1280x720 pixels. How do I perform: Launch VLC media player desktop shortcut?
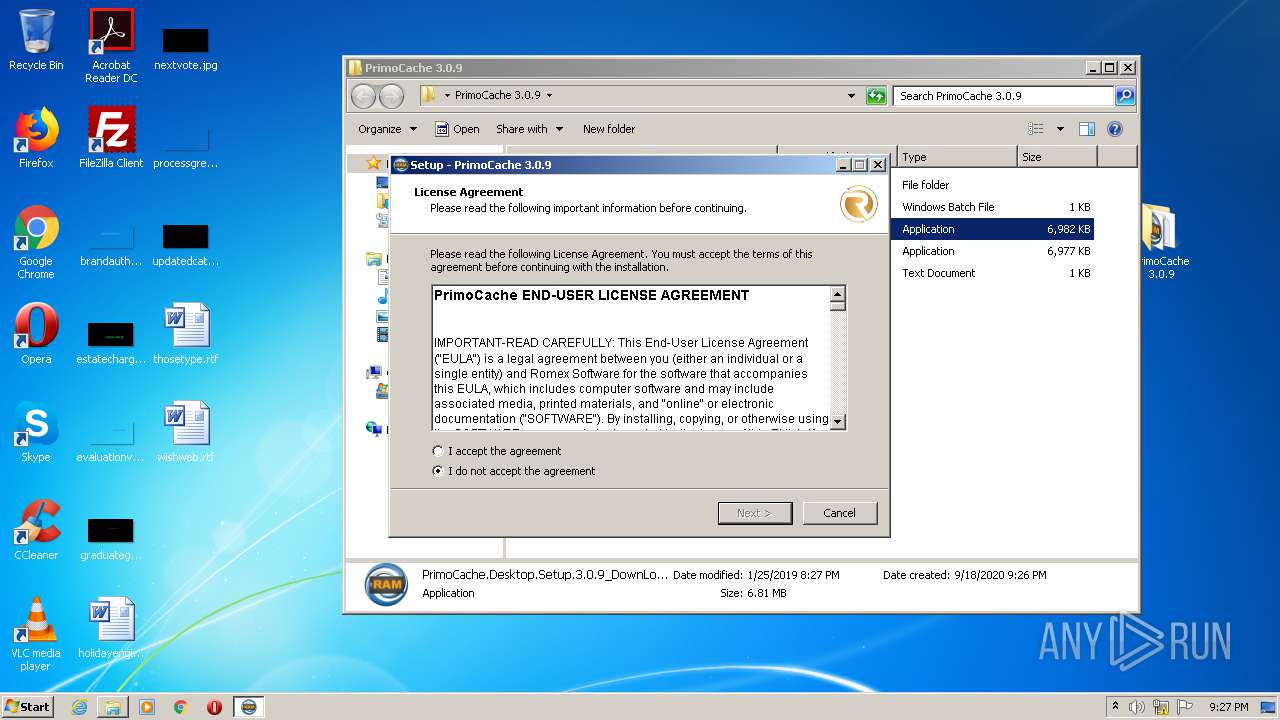pyautogui.click(x=36, y=634)
